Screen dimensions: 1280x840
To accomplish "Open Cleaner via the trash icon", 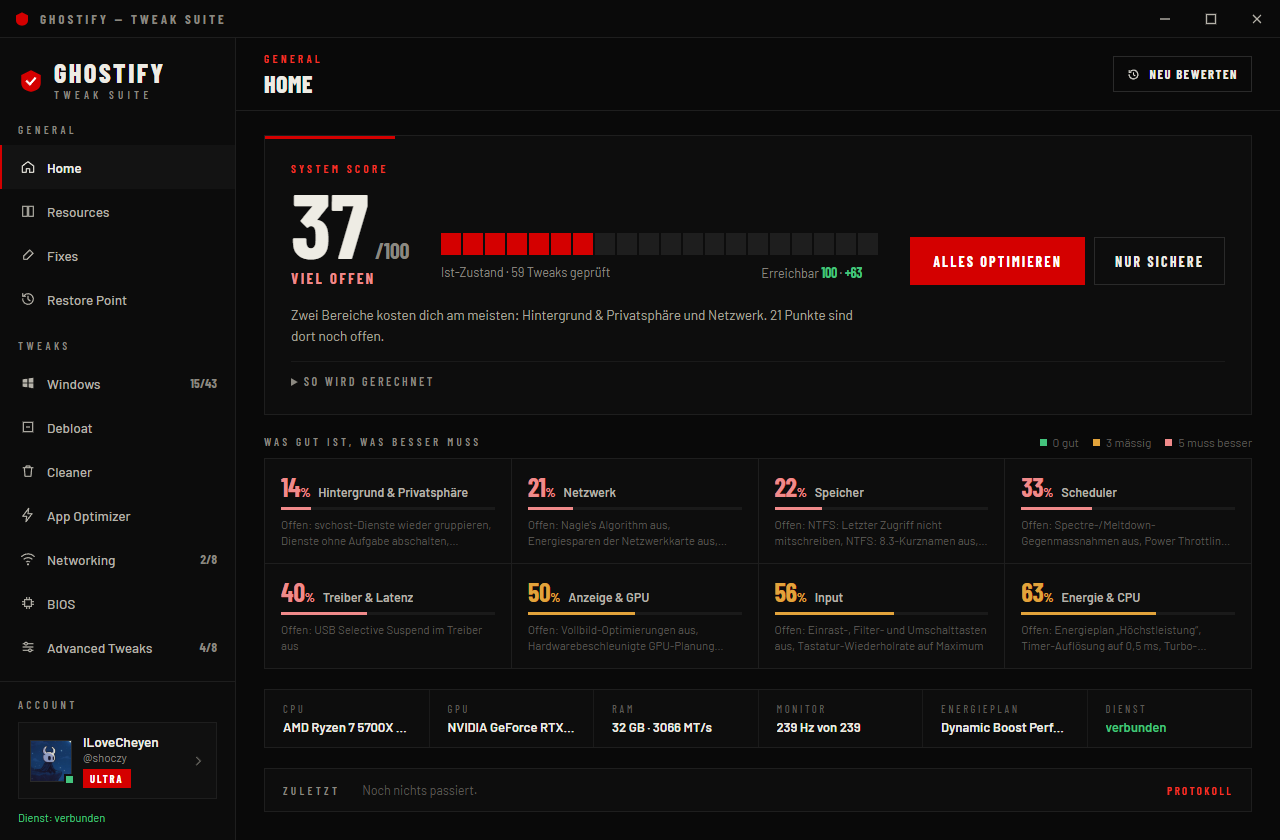I will [x=28, y=472].
